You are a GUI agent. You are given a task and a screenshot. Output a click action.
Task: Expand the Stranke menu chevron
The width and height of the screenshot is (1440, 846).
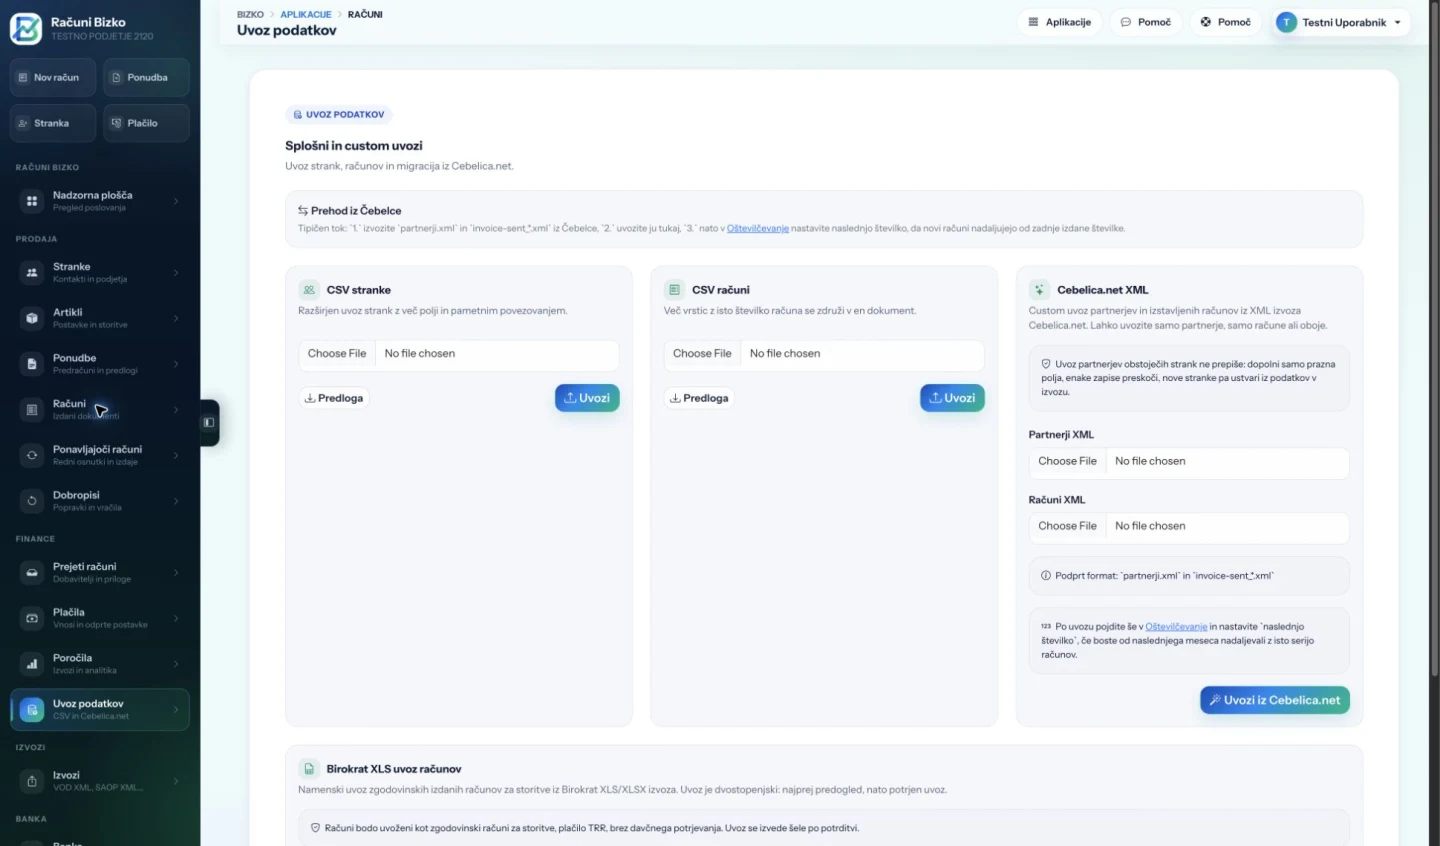click(x=176, y=272)
